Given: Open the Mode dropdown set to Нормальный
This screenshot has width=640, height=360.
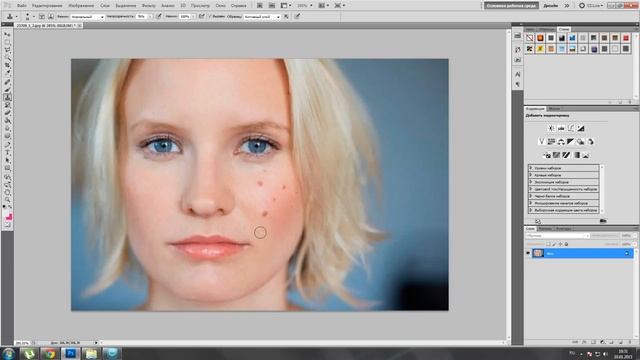Looking at the screenshot, I should click(x=87, y=17).
